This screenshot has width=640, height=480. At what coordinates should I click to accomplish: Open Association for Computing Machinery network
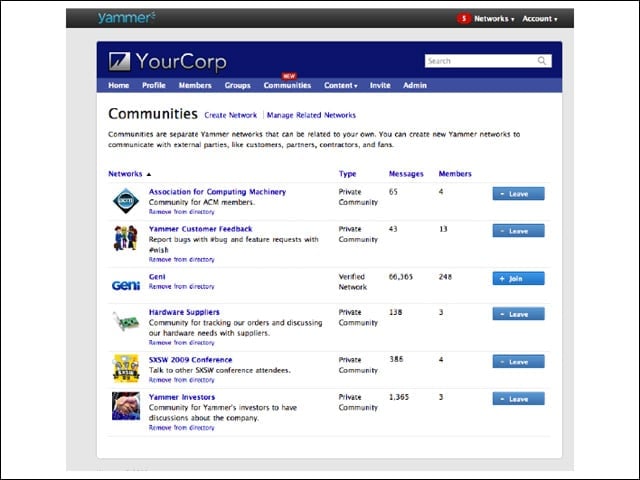(x=217, y=192)
